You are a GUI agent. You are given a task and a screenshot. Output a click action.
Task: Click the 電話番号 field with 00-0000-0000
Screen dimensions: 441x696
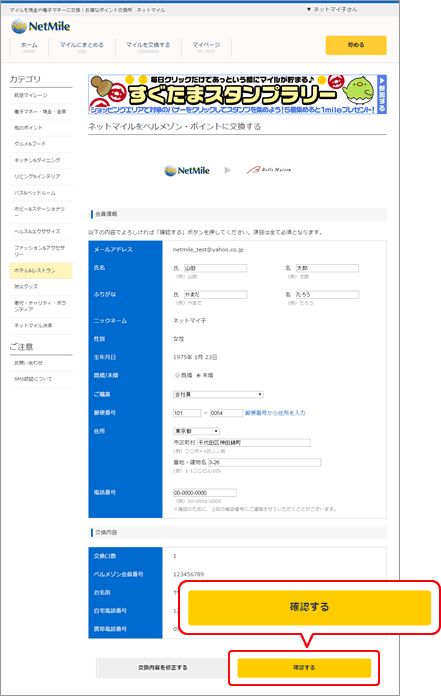tap(205, 493)
